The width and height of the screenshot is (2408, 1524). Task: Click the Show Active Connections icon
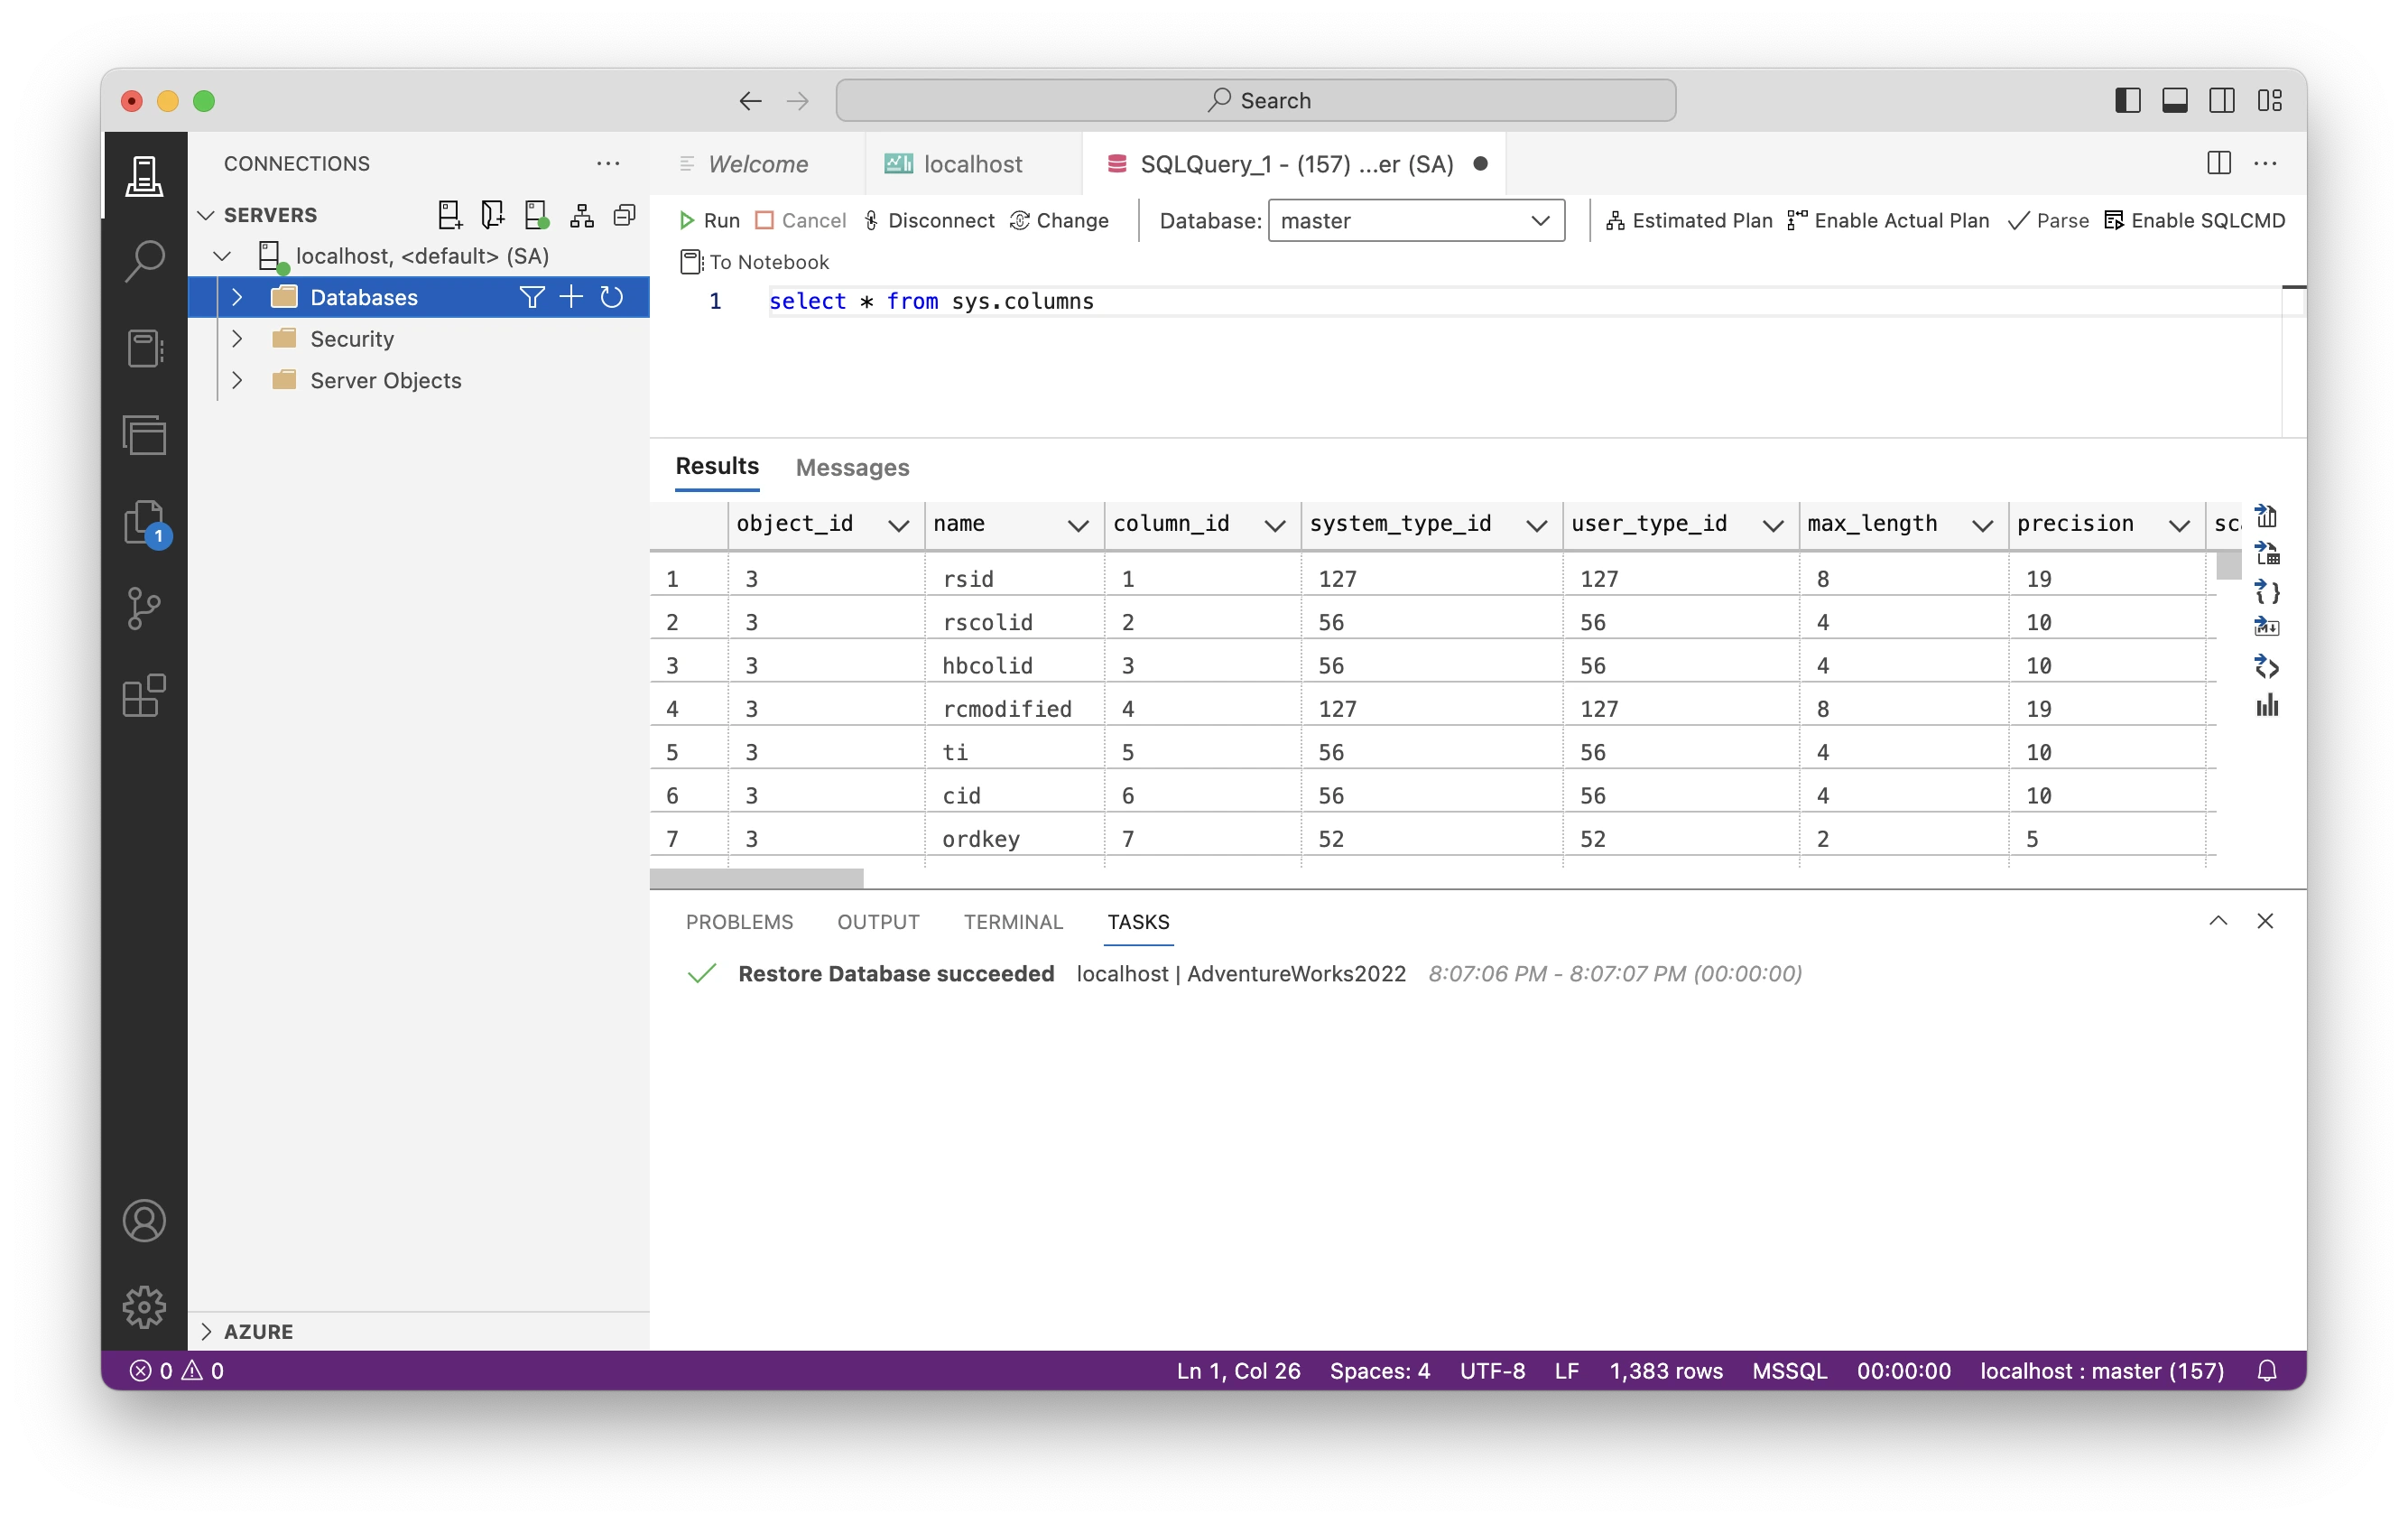pyautogui.click(x=537, y=215)
